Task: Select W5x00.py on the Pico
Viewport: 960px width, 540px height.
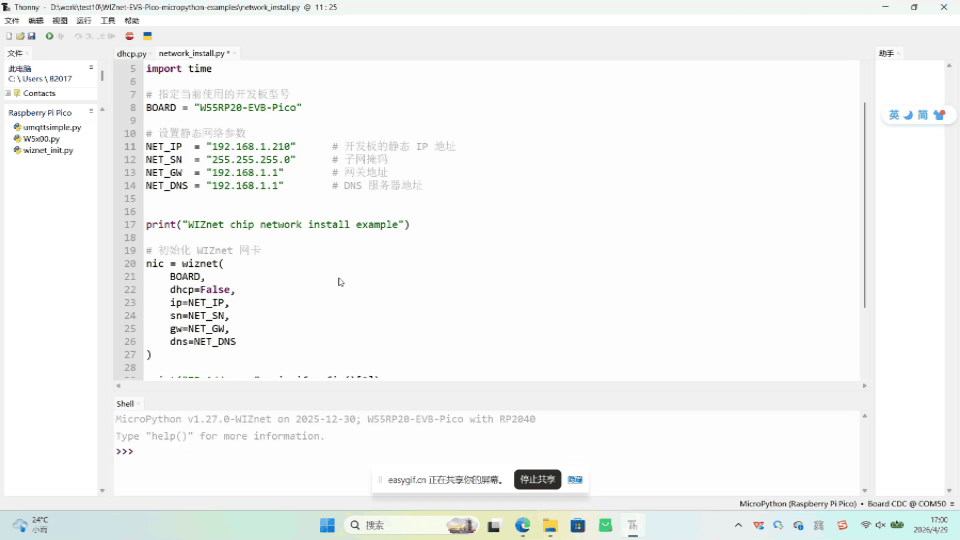Action: 42,139
